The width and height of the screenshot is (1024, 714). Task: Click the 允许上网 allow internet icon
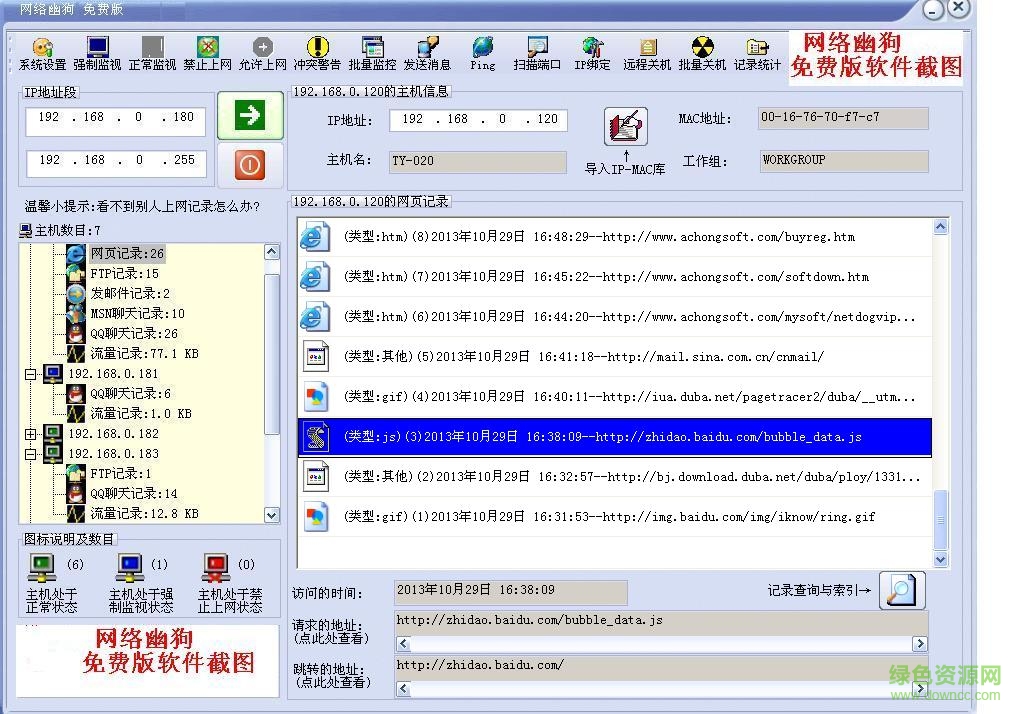tap(262, 54)
